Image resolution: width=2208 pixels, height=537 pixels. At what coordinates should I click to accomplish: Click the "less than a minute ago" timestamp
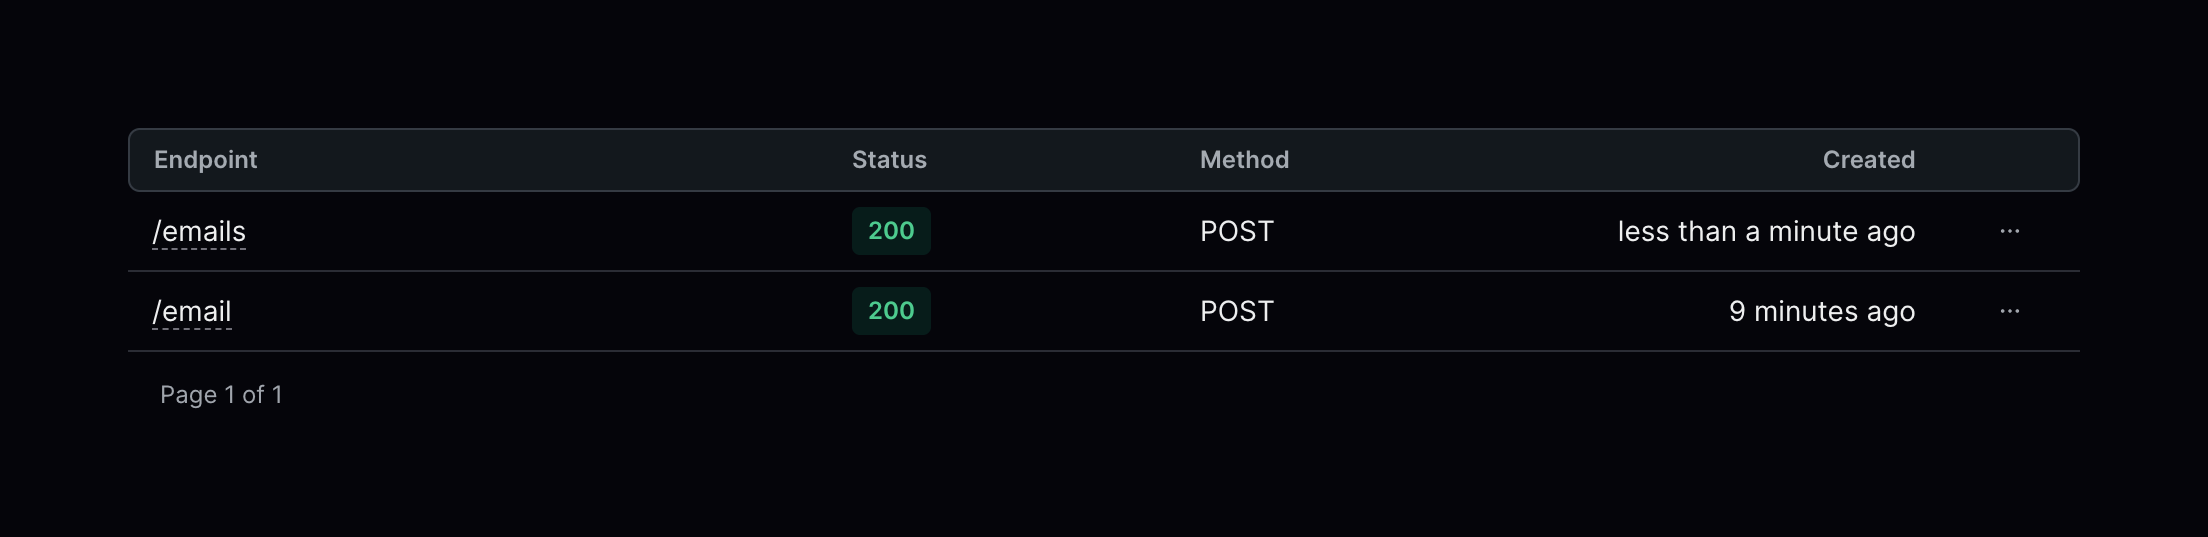point(1766,232)
